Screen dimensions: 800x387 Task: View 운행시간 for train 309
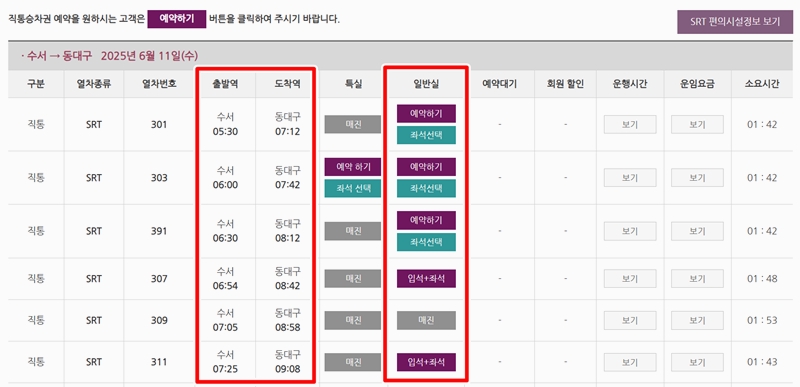(630, 320)
